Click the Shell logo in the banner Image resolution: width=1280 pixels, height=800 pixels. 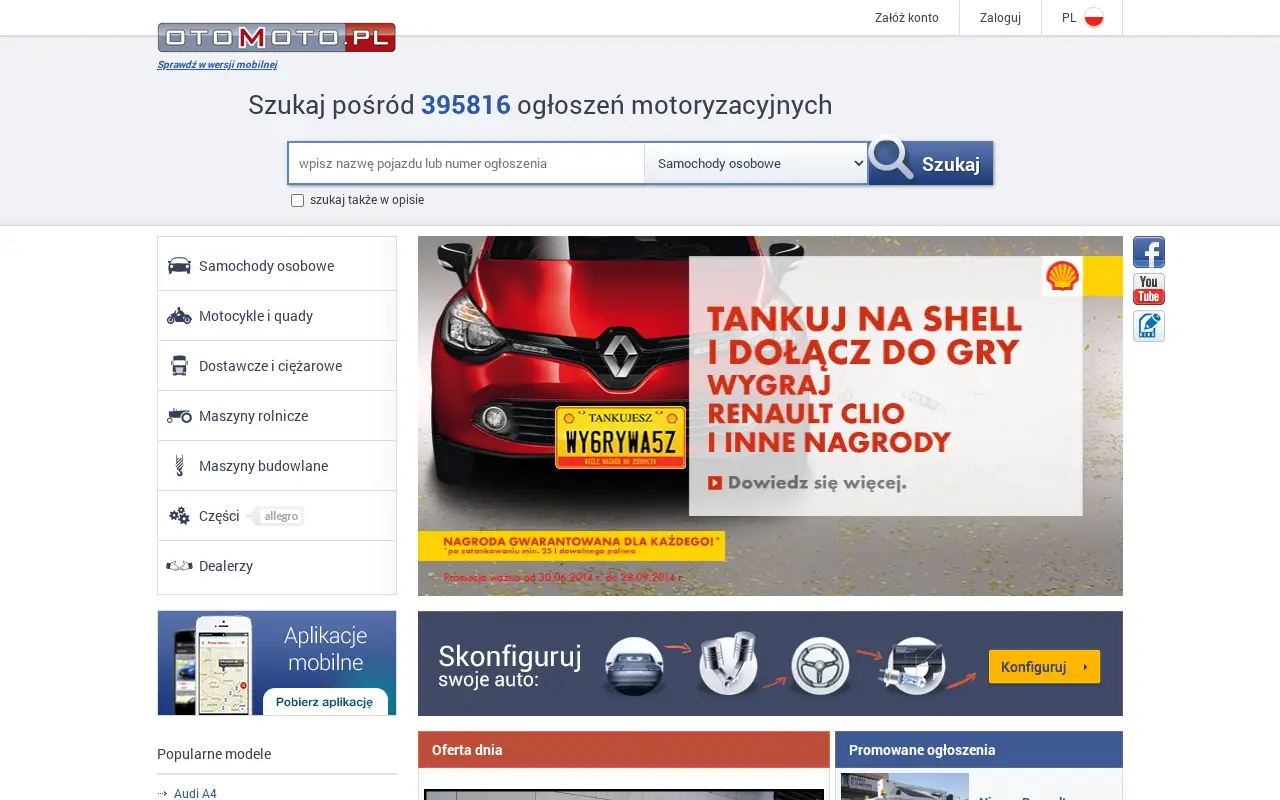tap(1062, 276)
